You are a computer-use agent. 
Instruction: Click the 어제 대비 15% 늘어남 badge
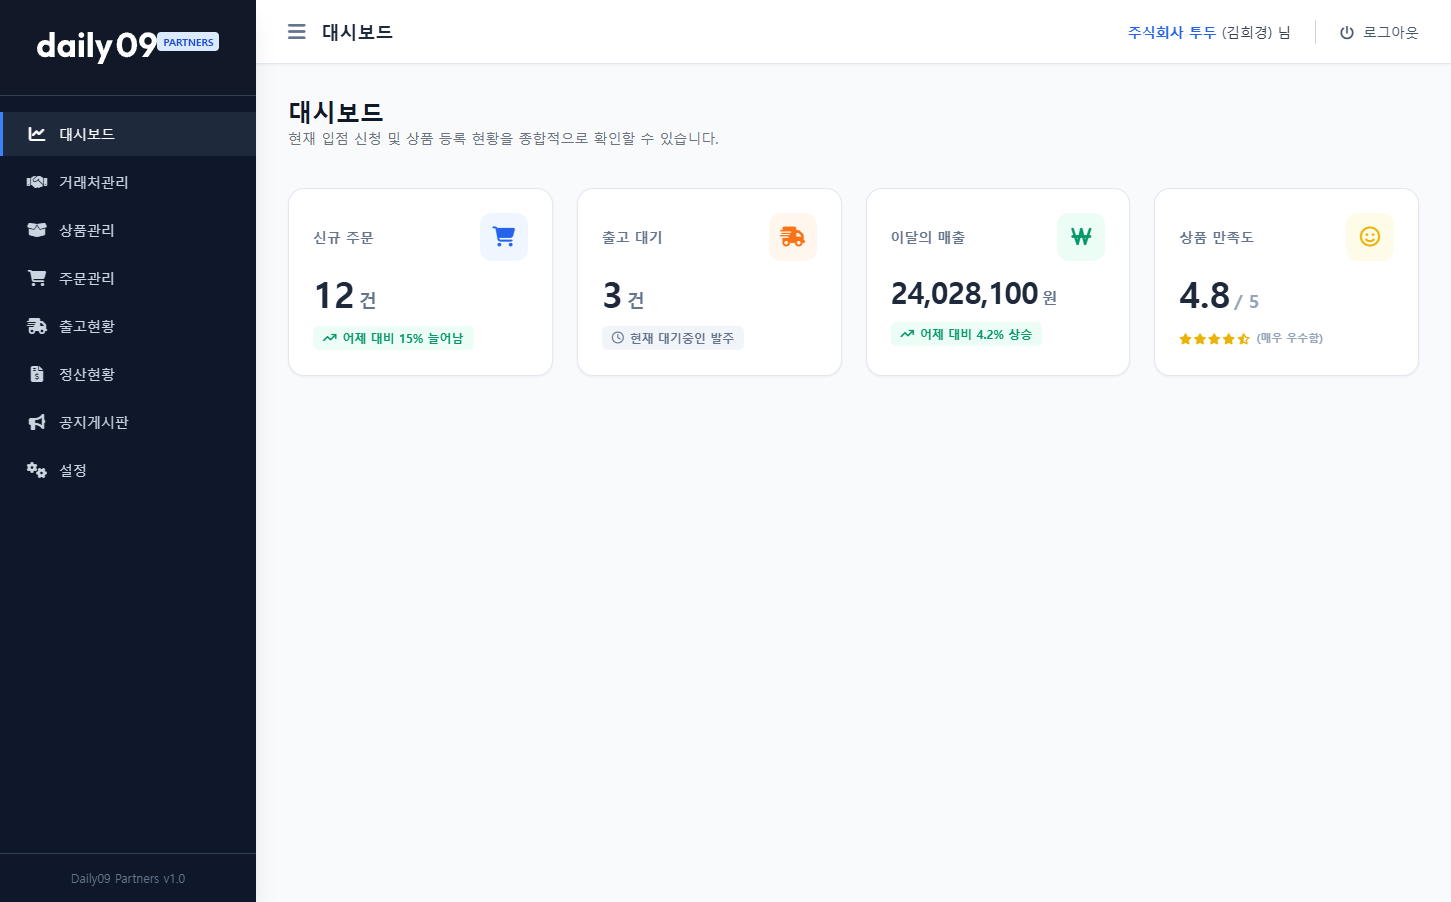pyautogui.click(x=393, y=338)
